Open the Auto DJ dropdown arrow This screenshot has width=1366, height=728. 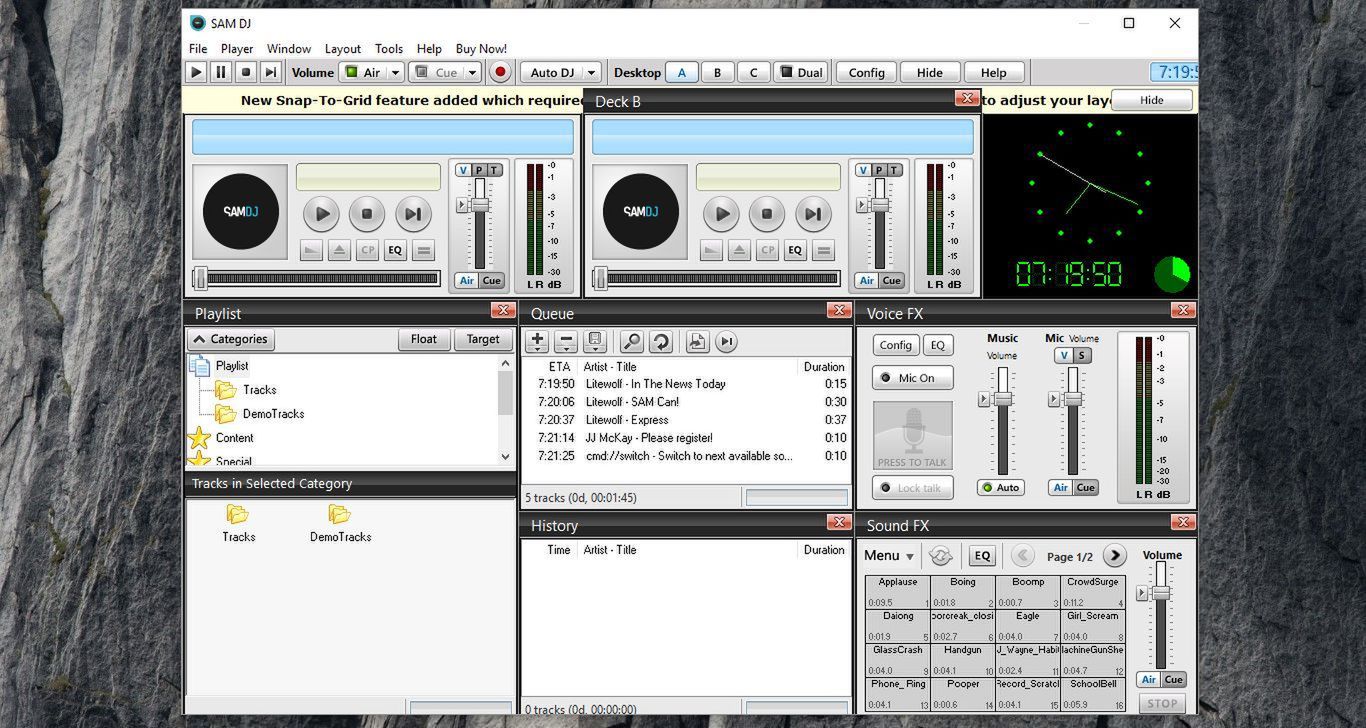tap(591, 72)
